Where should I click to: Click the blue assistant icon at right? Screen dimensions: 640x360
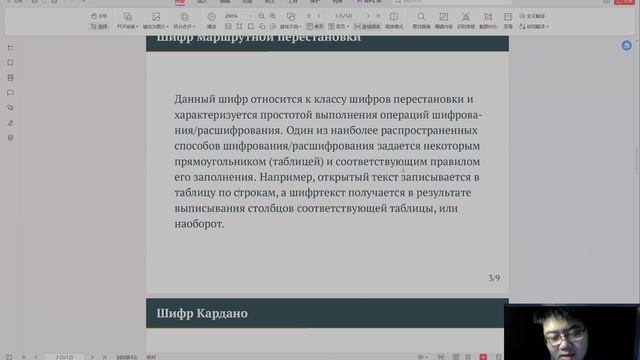pyautogui.click(x=627, y=45)
